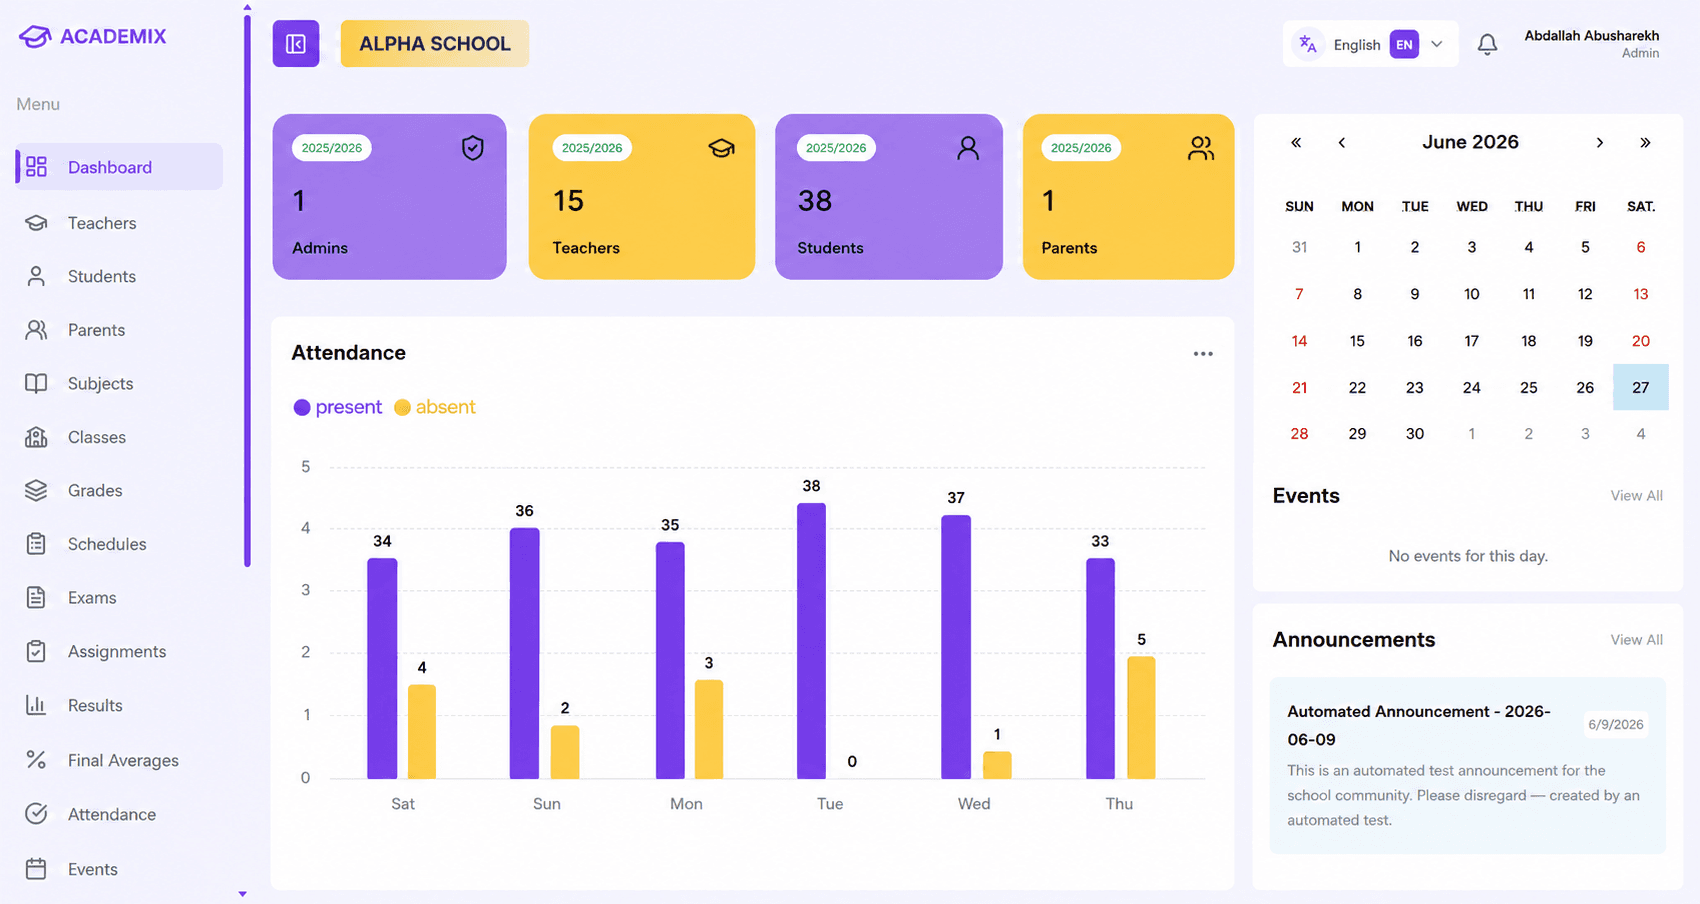Click the Results bar chart icon
The width and height of the screenshot is (1700, 904).
[x=36, y=705]
